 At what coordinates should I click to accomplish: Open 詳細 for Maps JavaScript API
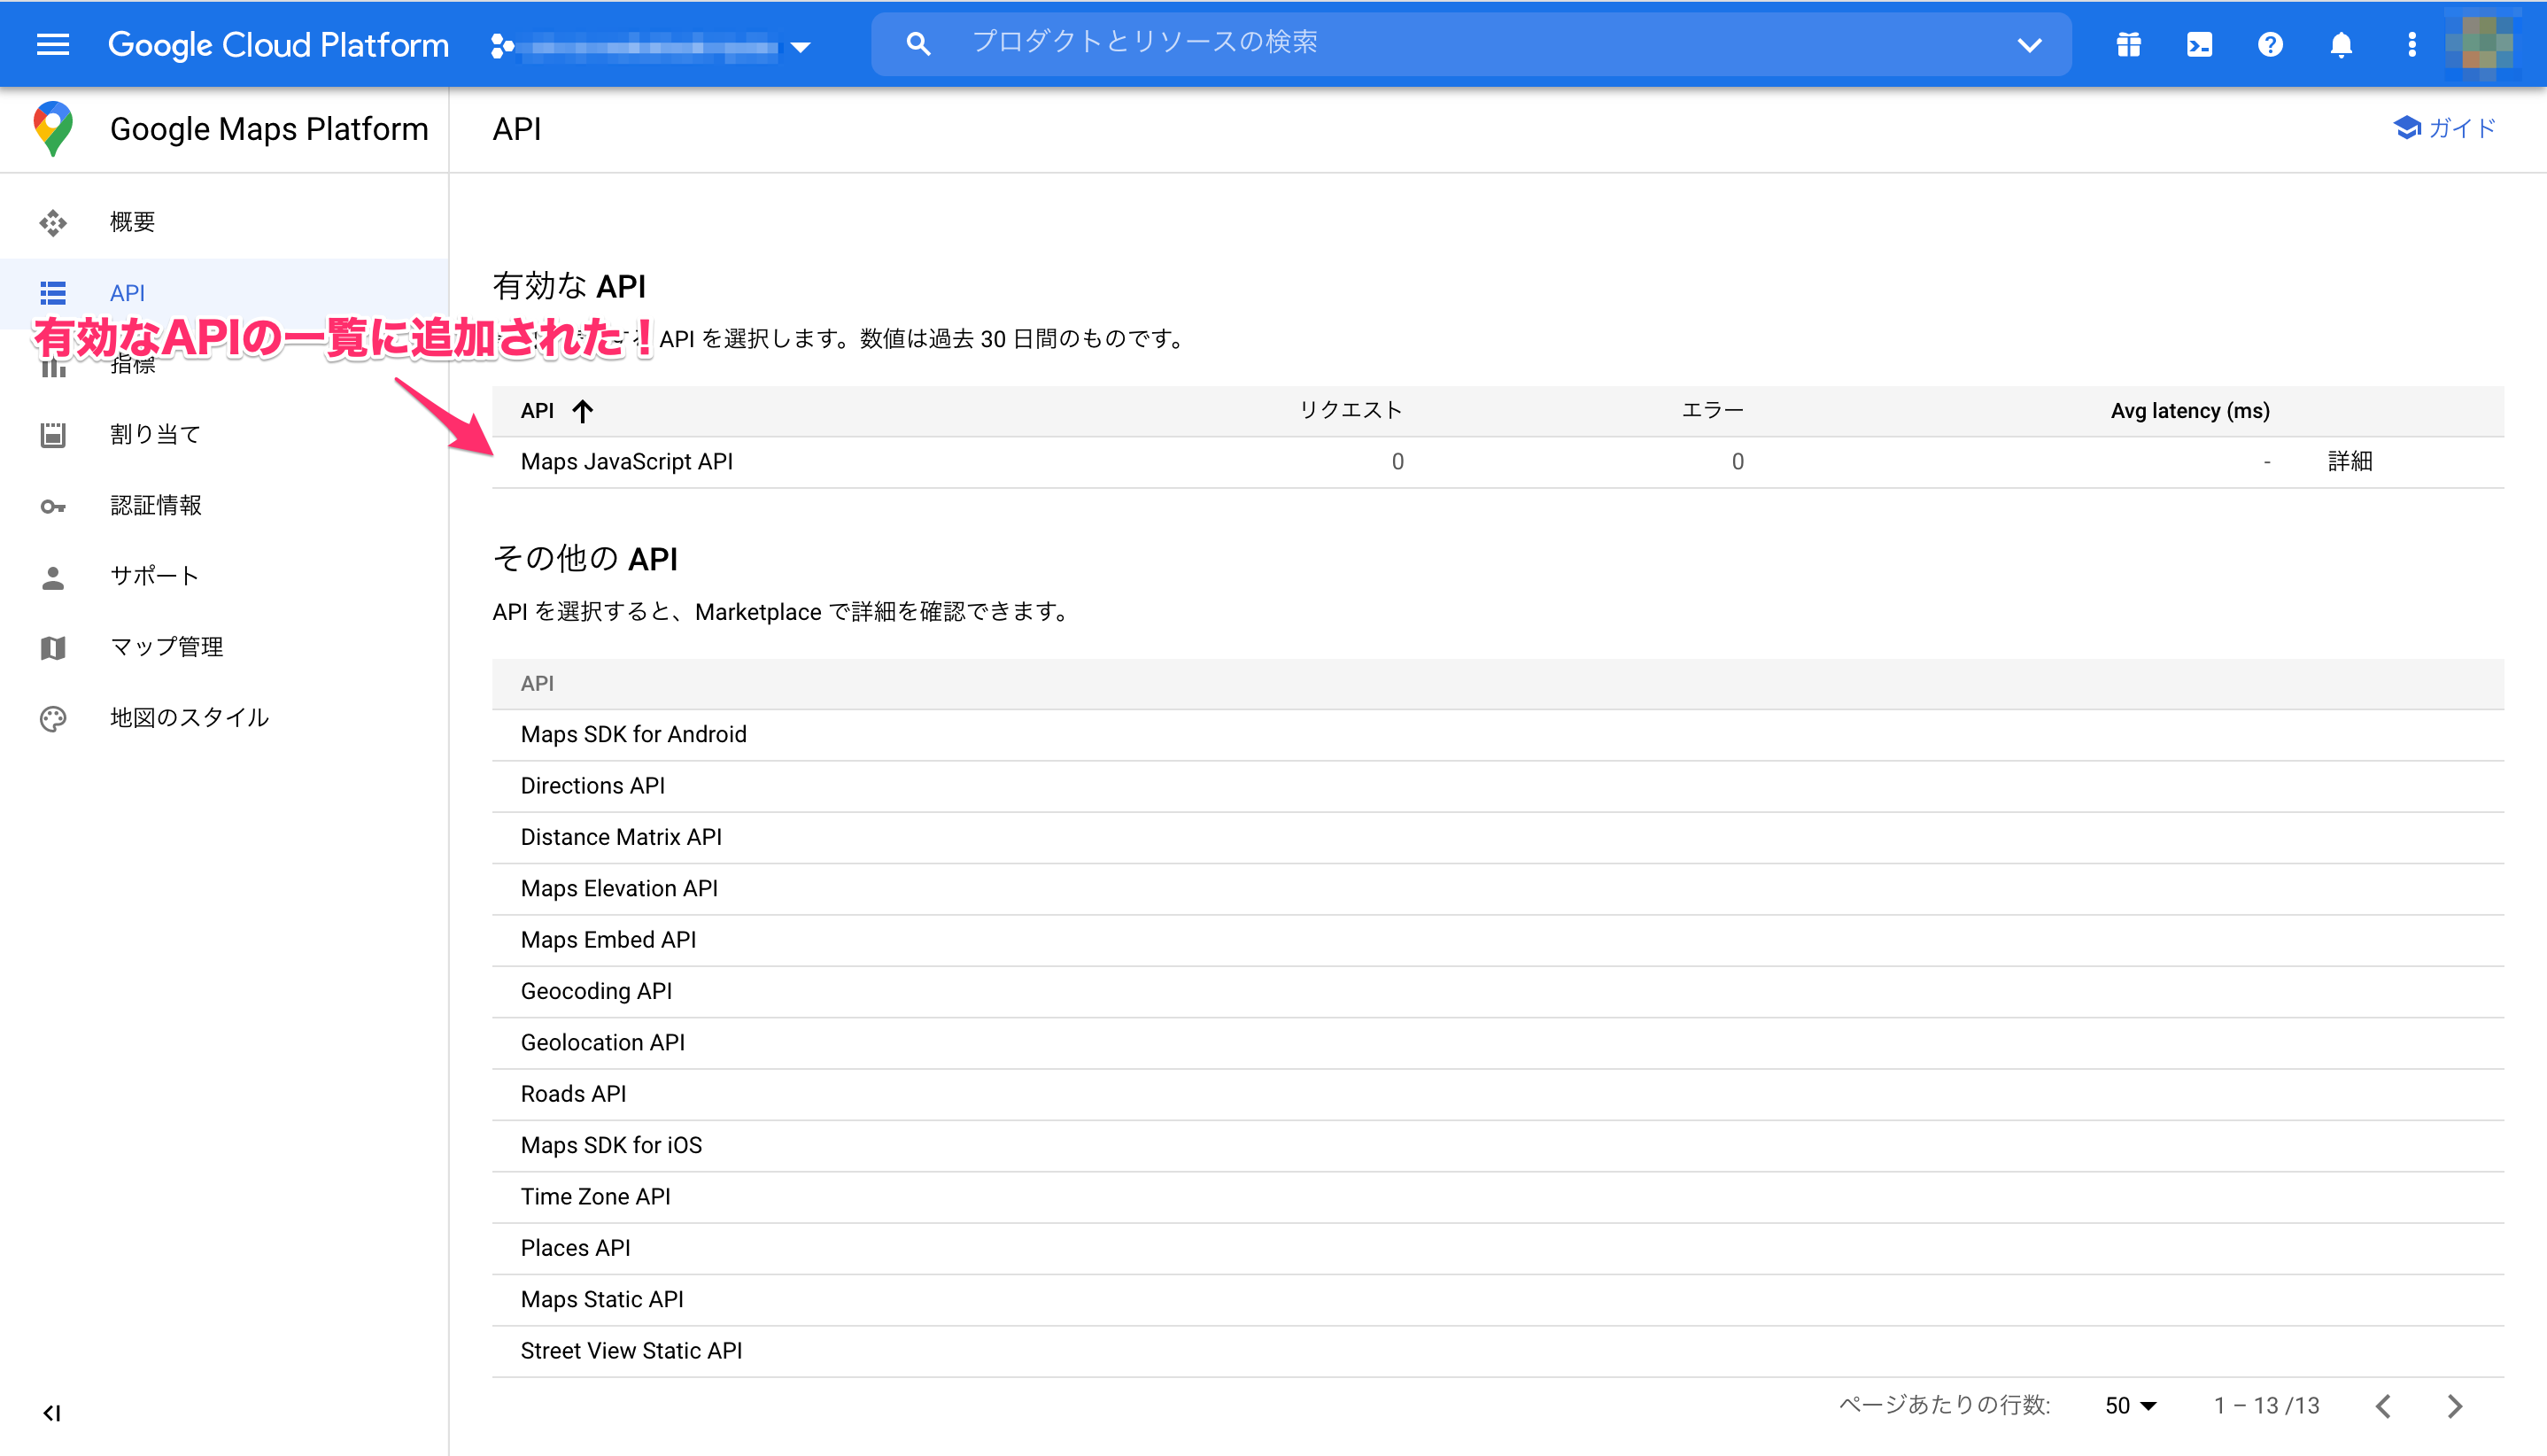[2349, 461]
